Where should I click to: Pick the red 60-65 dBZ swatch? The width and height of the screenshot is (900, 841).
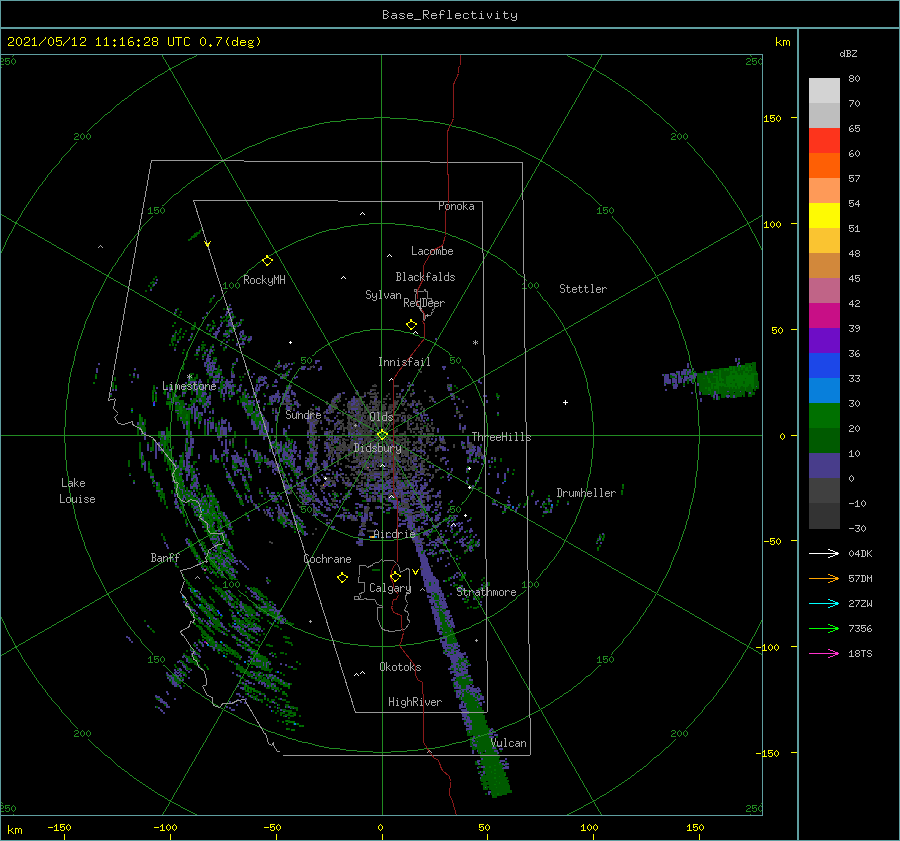coord(824,141)
